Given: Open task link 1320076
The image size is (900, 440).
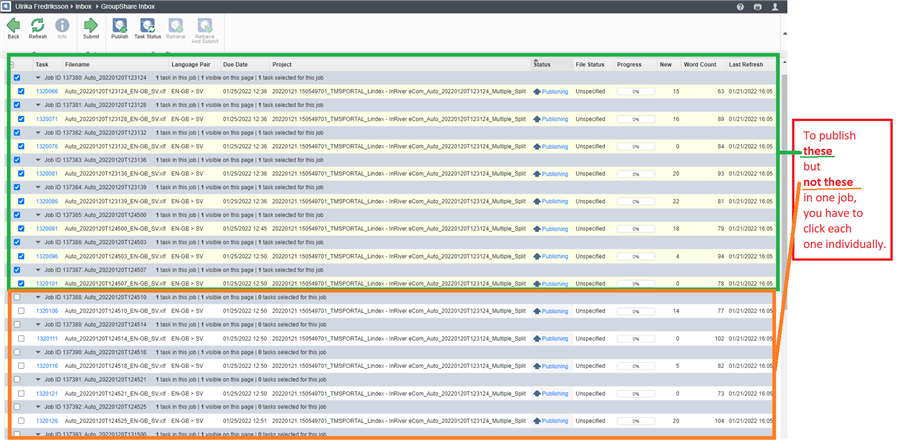Looking at the screenshot, I should [x=46, y=146].
